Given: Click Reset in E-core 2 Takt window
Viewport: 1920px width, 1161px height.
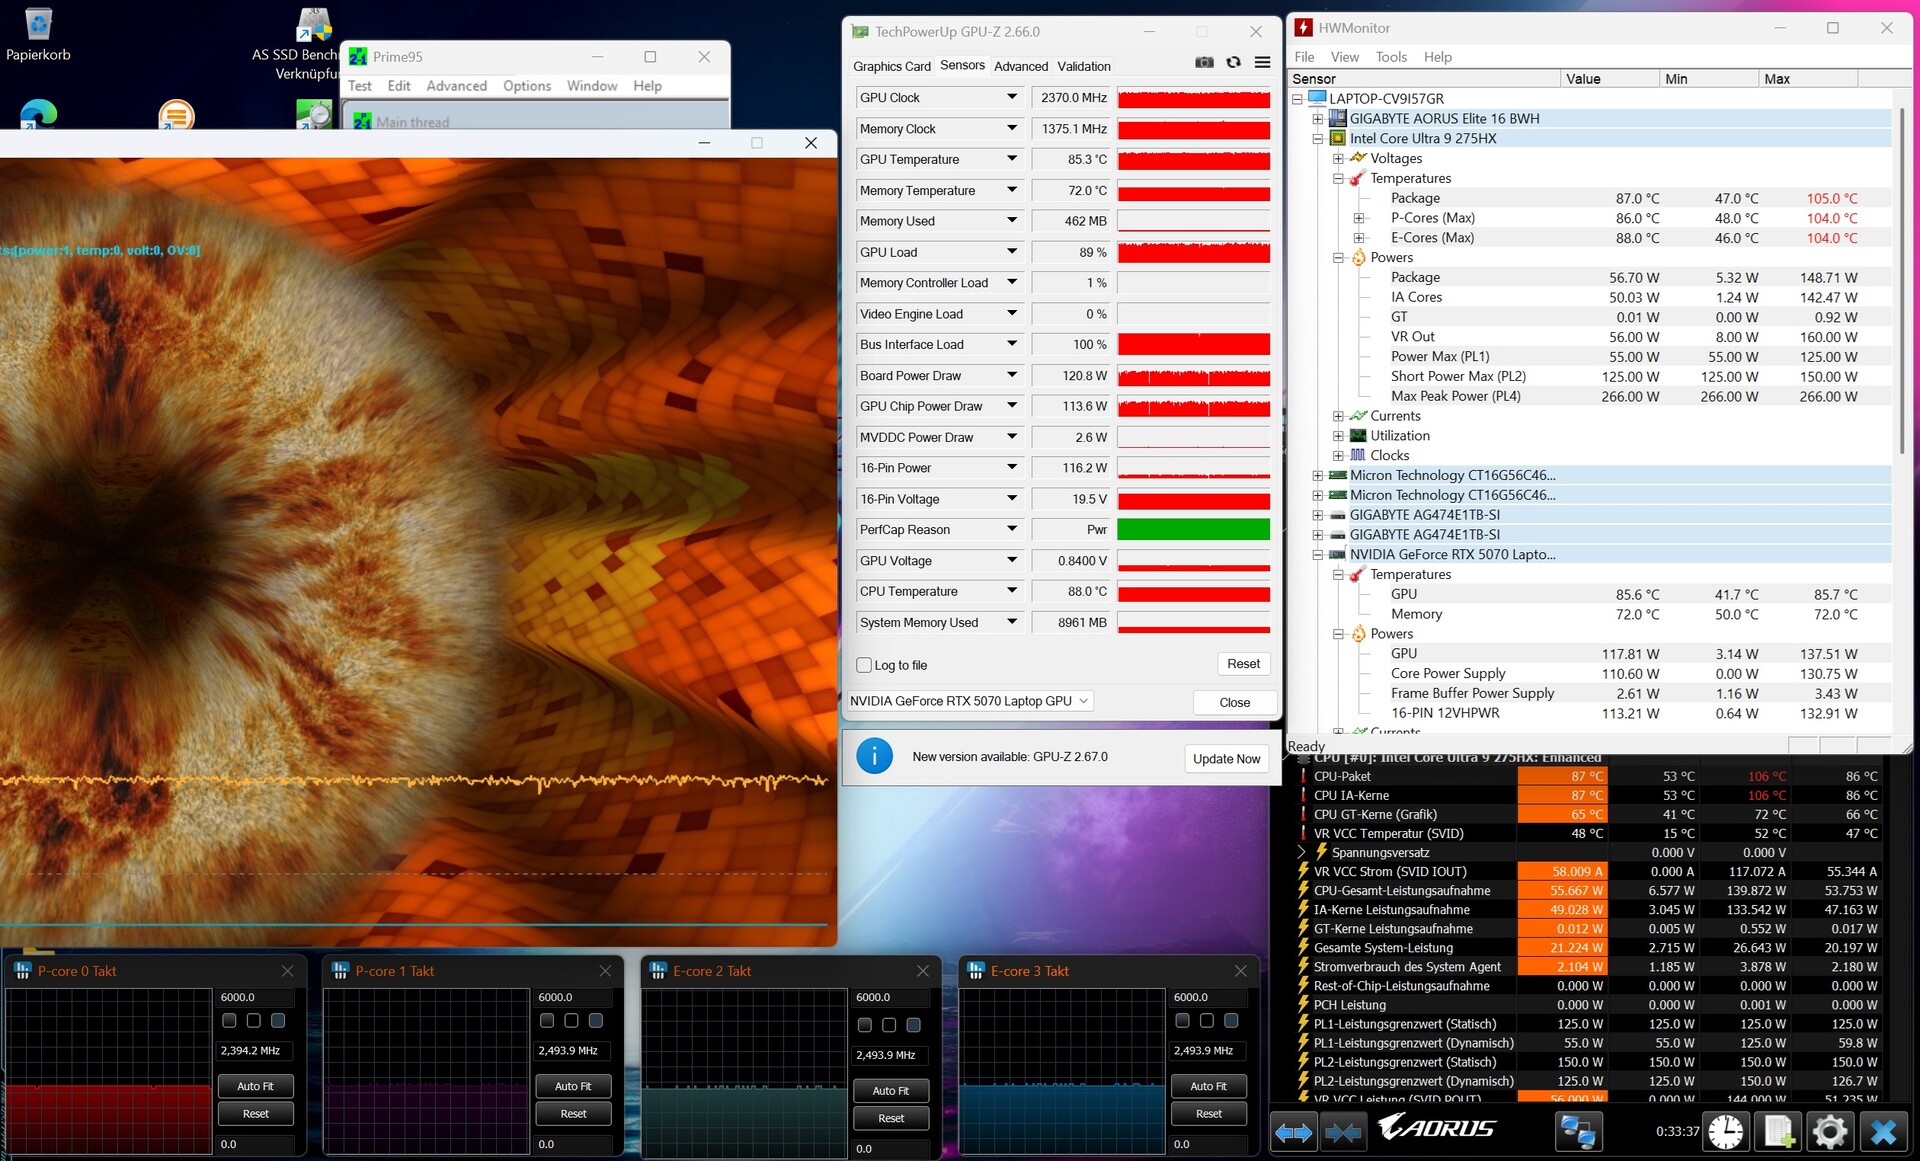Looking at the screenshot, I should point(891,1118).
